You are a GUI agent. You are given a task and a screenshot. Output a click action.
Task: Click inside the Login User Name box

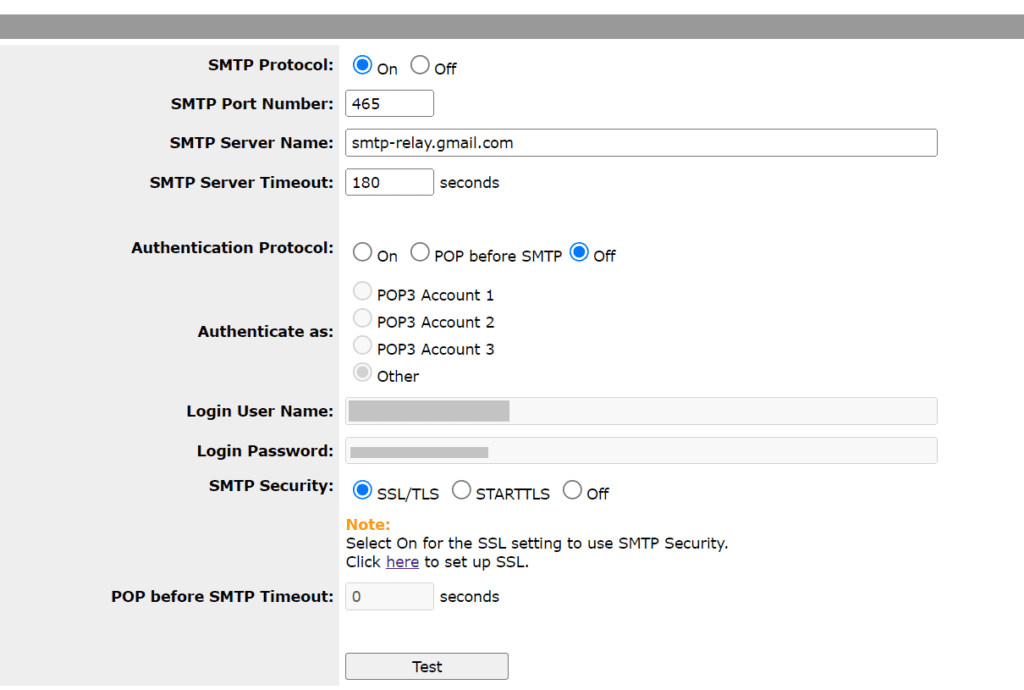click(640, 410)
